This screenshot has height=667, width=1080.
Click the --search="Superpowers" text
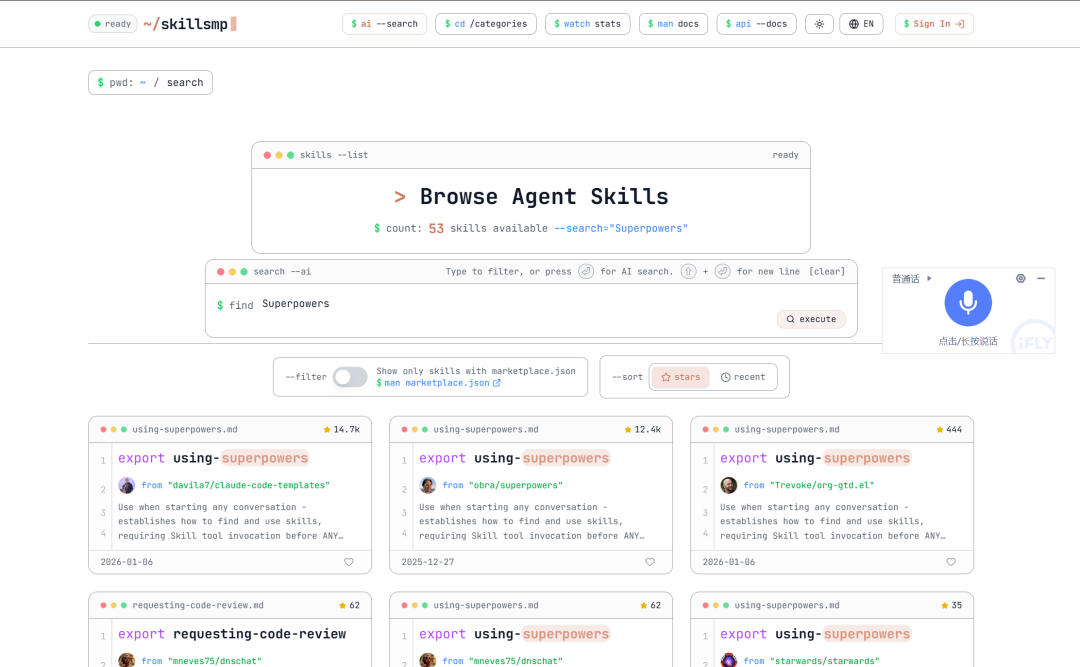point(621,228)
